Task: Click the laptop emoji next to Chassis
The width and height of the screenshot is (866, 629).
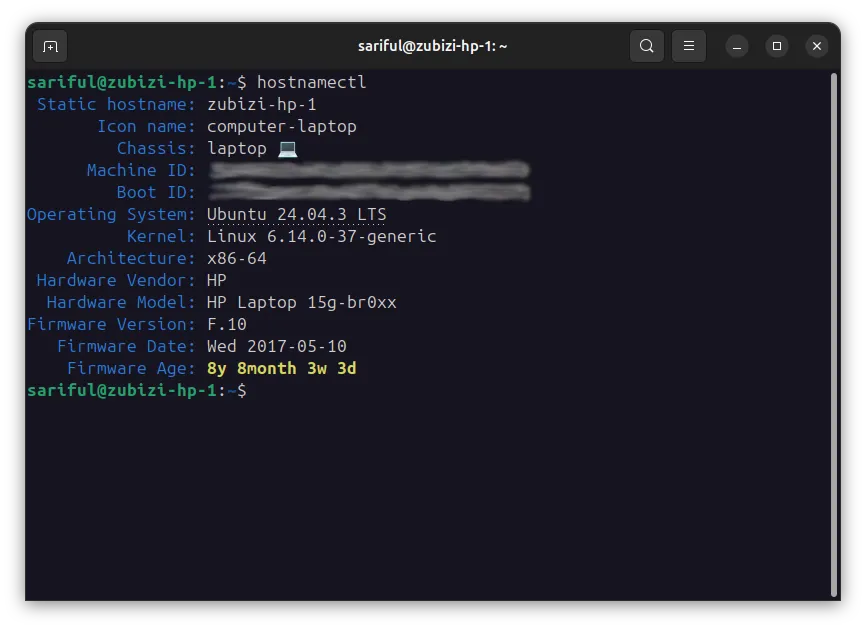Action: pyautogui.click(x=288, y=148)
